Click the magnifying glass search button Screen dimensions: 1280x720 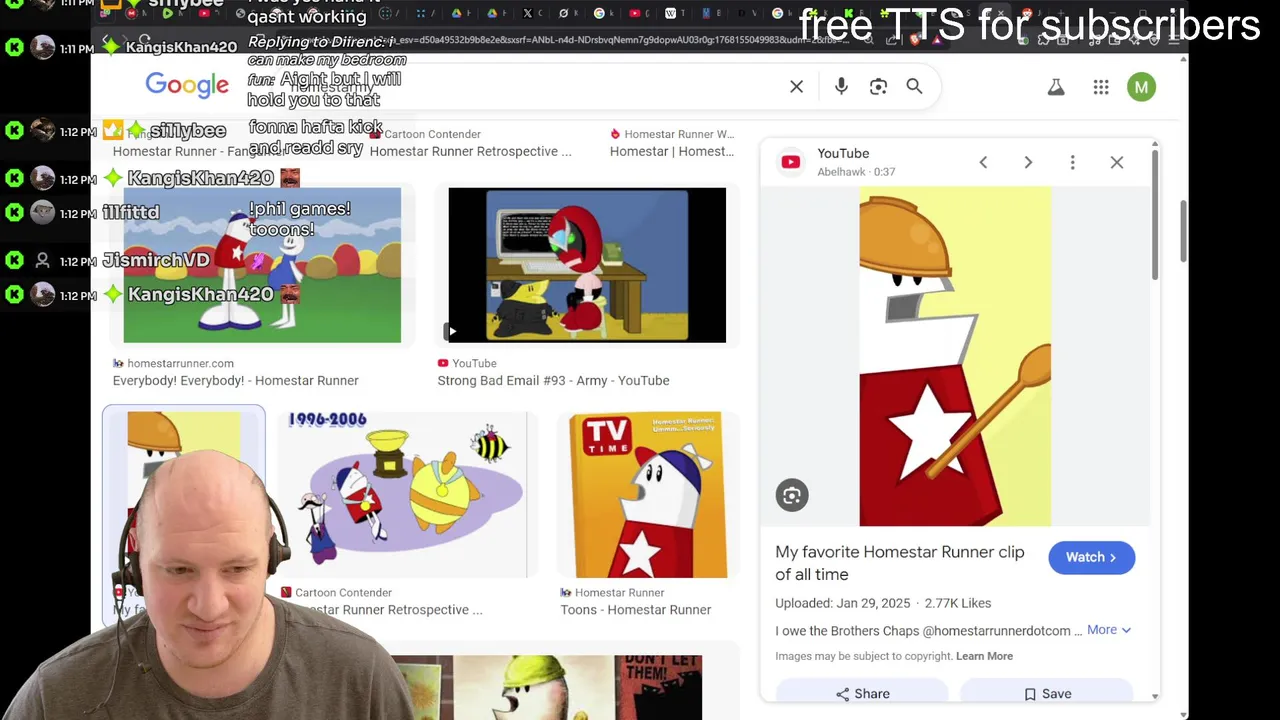pyautogui.click(x=914, y=87)
